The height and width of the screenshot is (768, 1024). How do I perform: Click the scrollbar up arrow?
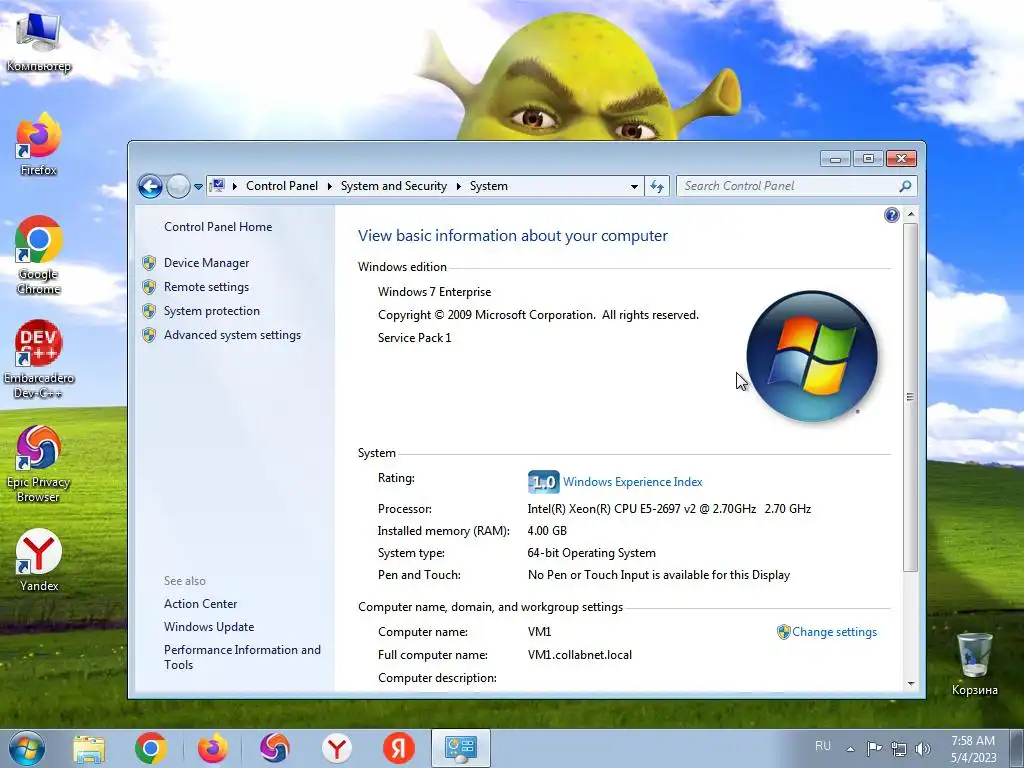tap(910, 214)
